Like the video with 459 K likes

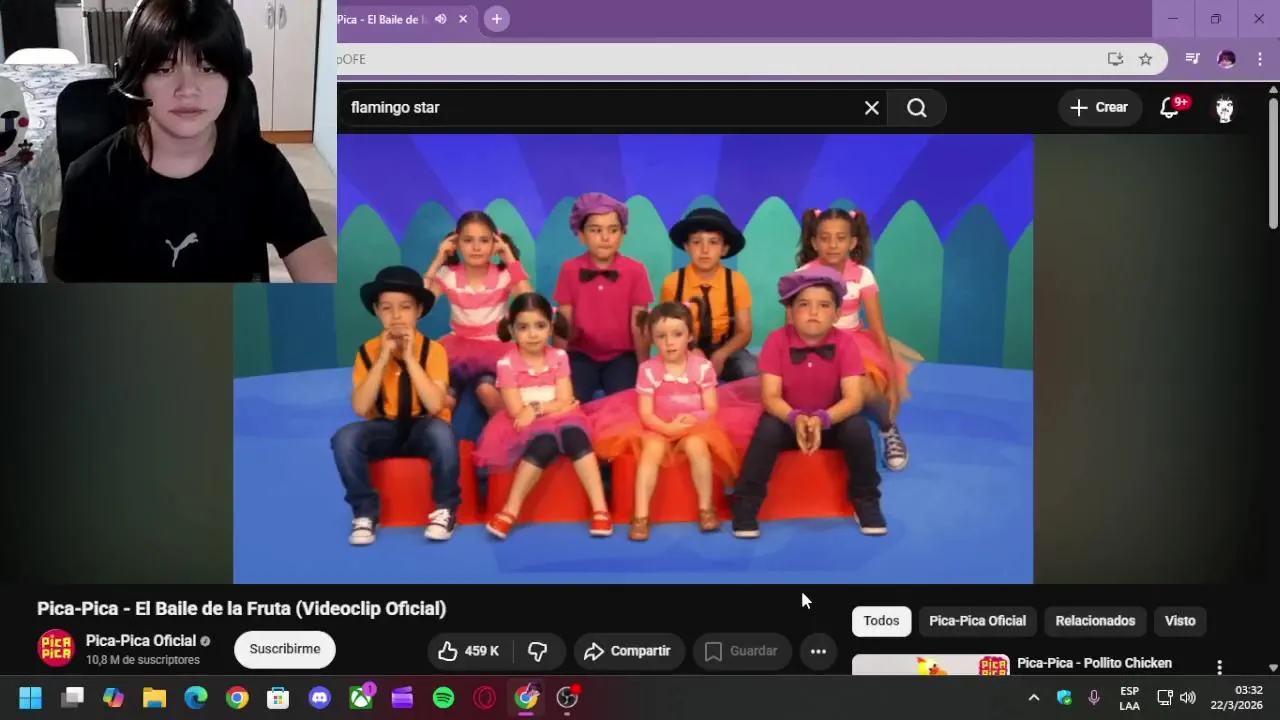click(x=470, y=652)
